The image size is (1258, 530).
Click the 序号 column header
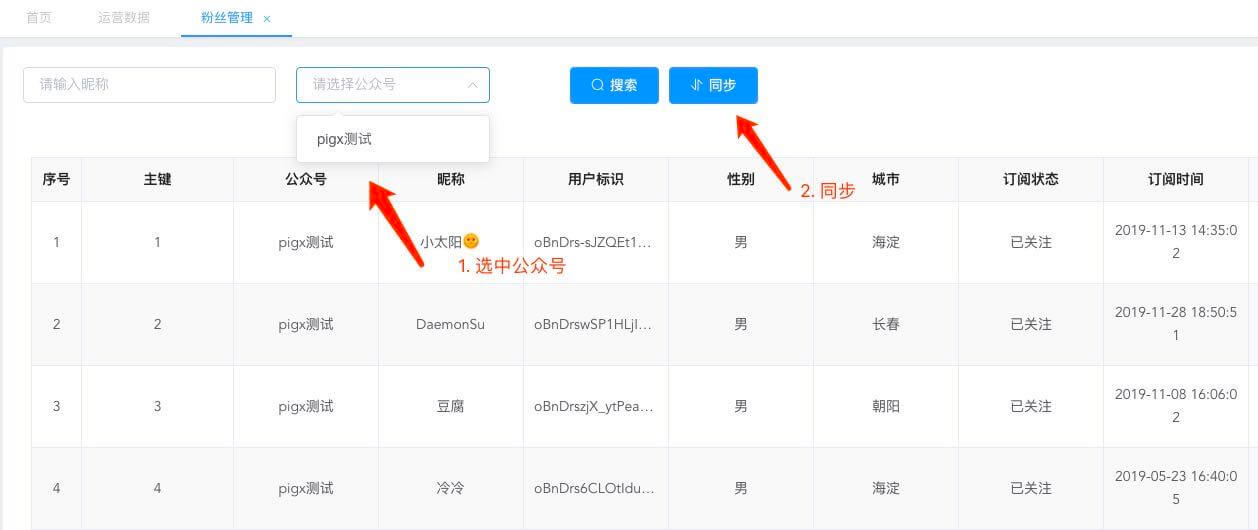pyautogui.click(x=56, y=180)
